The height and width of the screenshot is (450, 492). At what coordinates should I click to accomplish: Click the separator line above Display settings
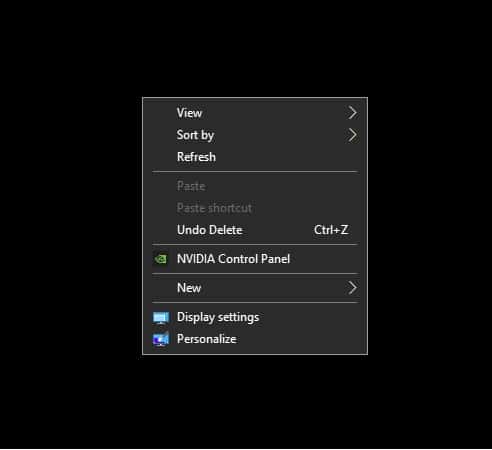coord(255,303)
